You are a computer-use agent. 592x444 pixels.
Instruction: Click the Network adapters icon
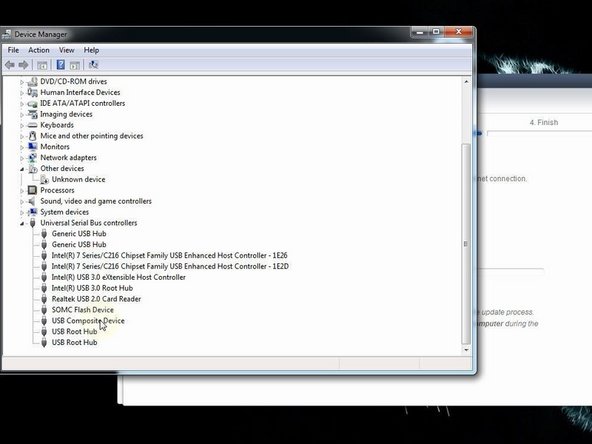coord(33,158)
